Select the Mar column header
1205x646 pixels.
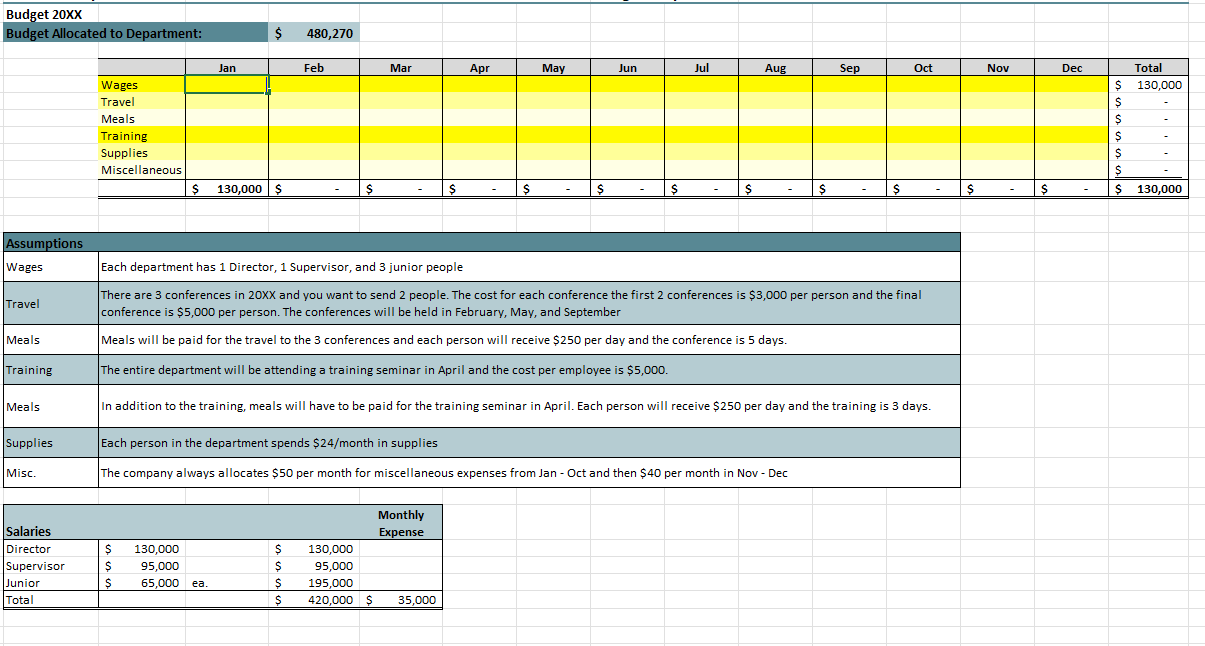point(400,68)
